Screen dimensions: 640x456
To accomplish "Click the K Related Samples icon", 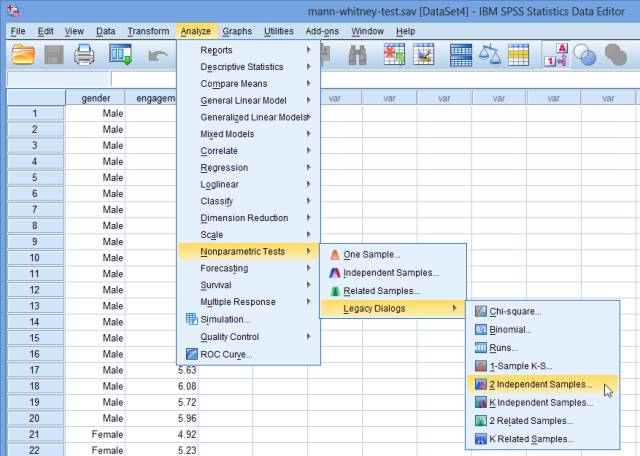I will [x=481, y=439].
